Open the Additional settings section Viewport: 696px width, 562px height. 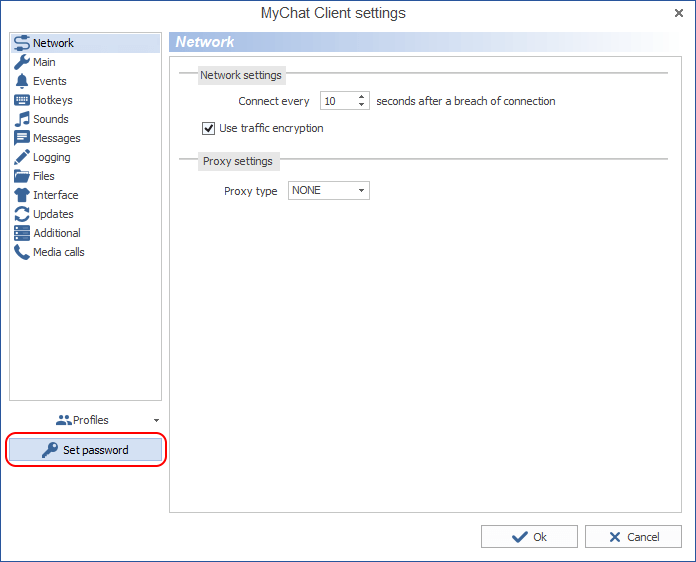pos(56,233)
